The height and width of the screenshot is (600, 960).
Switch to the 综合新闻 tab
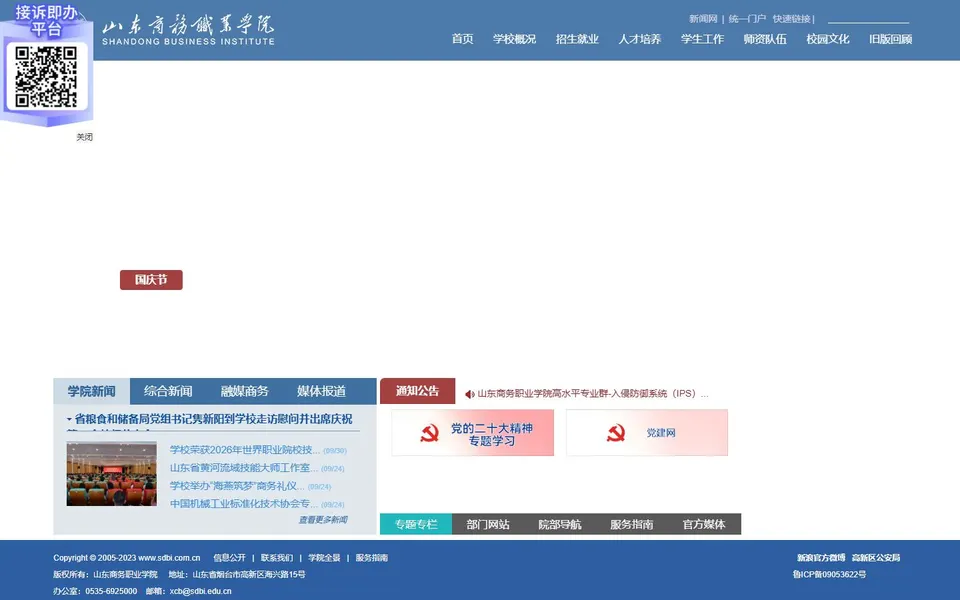168,391
